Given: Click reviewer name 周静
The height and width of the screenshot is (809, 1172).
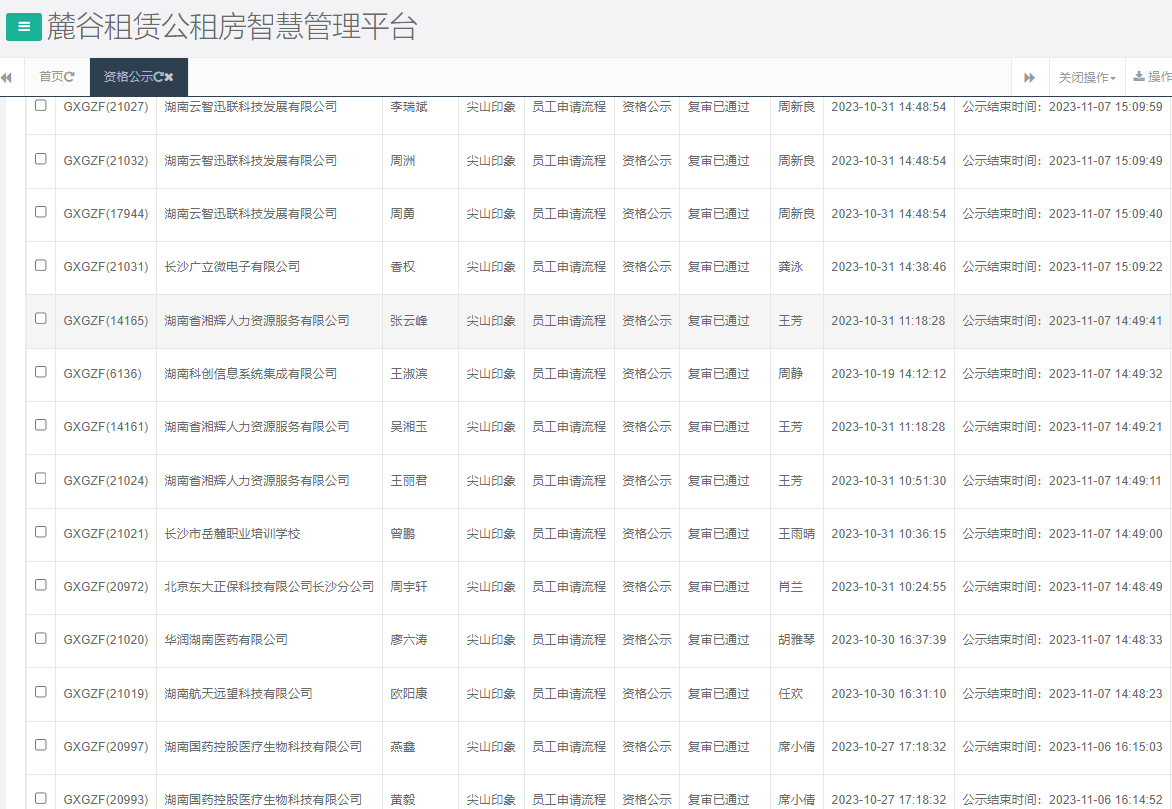Looking at the screenshot, I should click(x=791, y=374).
